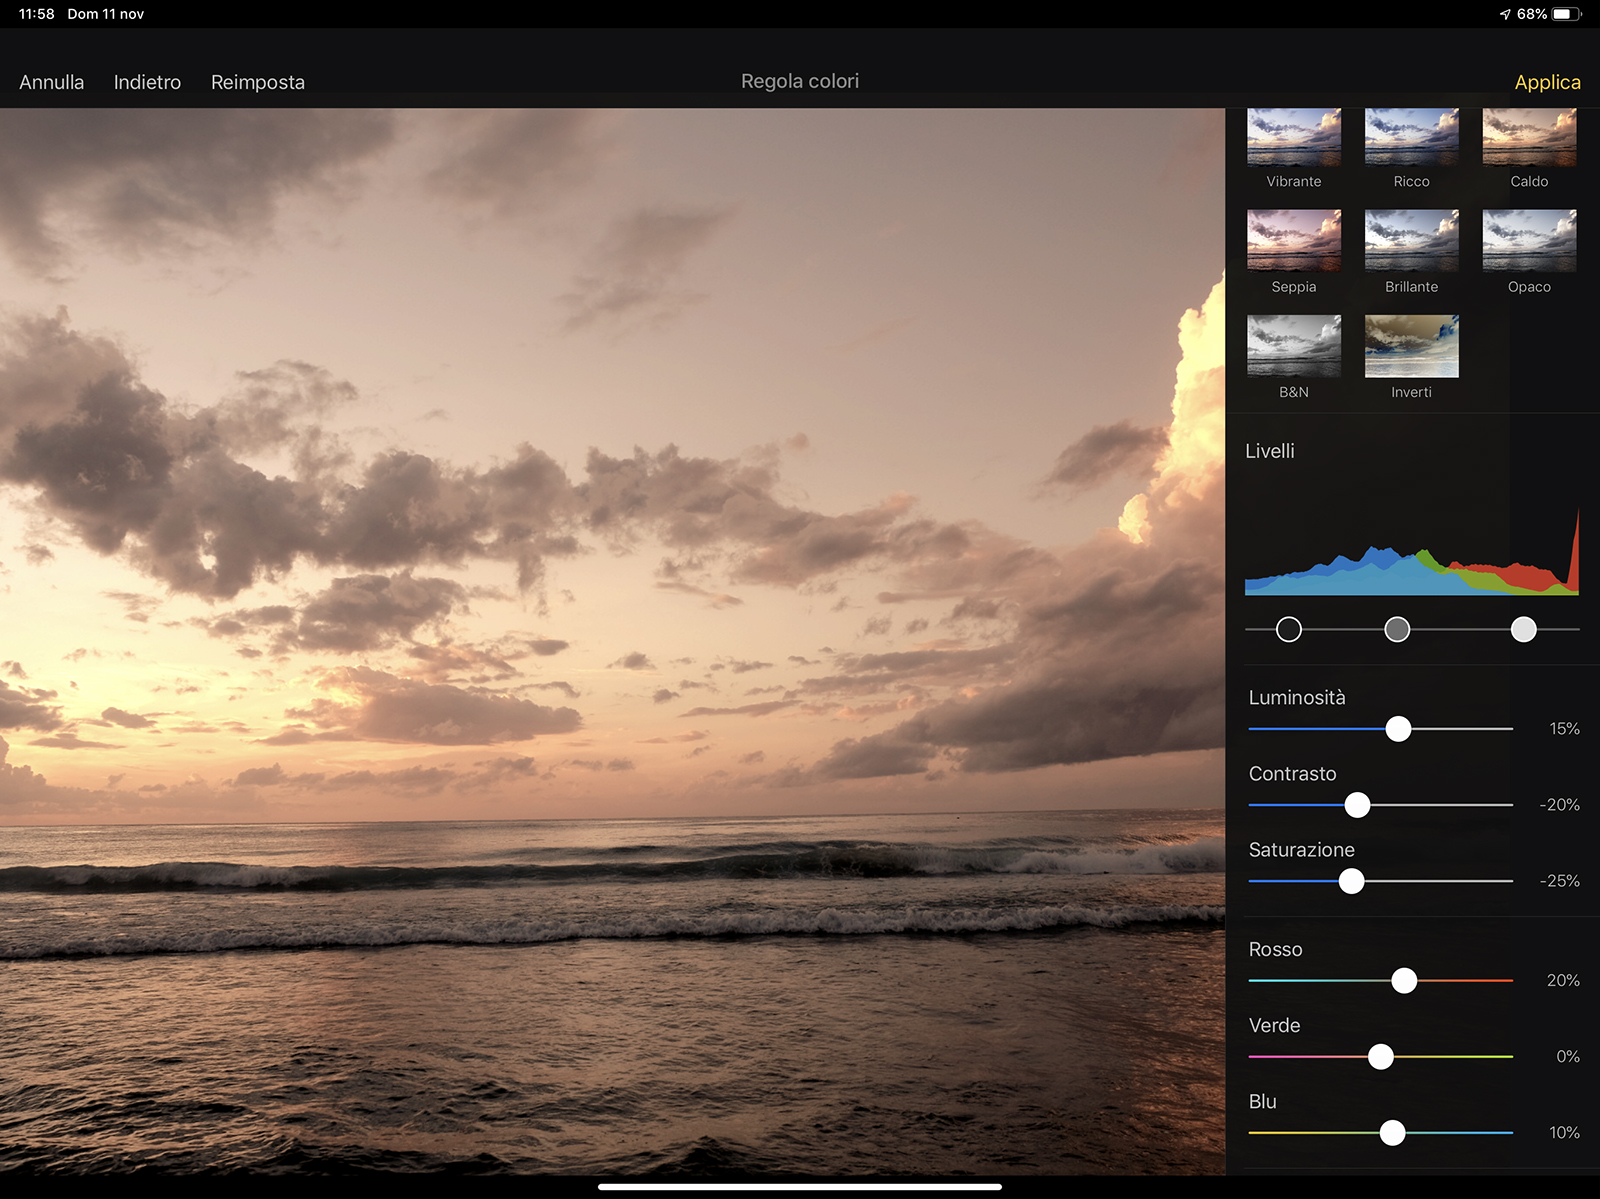1600x1199 pixels.
Task: Click the Saturazione -25% value
Action: pos(1560,881)
